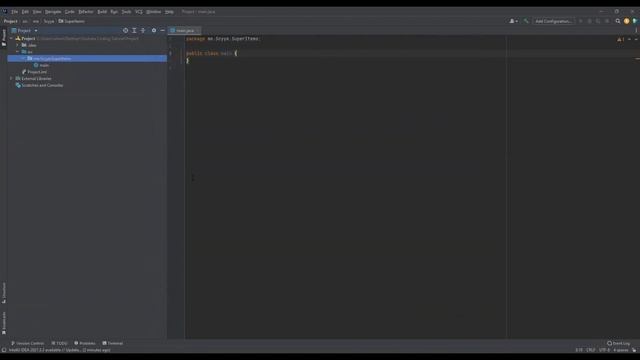Open the VCS menu
Viewport: 640px width, 360px height.
pos(139,12)
